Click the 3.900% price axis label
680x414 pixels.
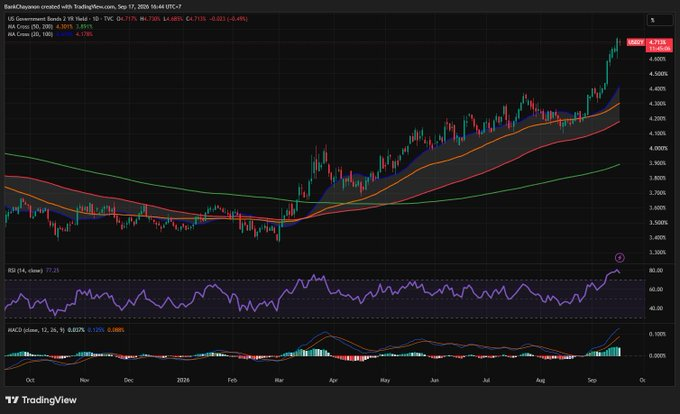pos(658,163)
